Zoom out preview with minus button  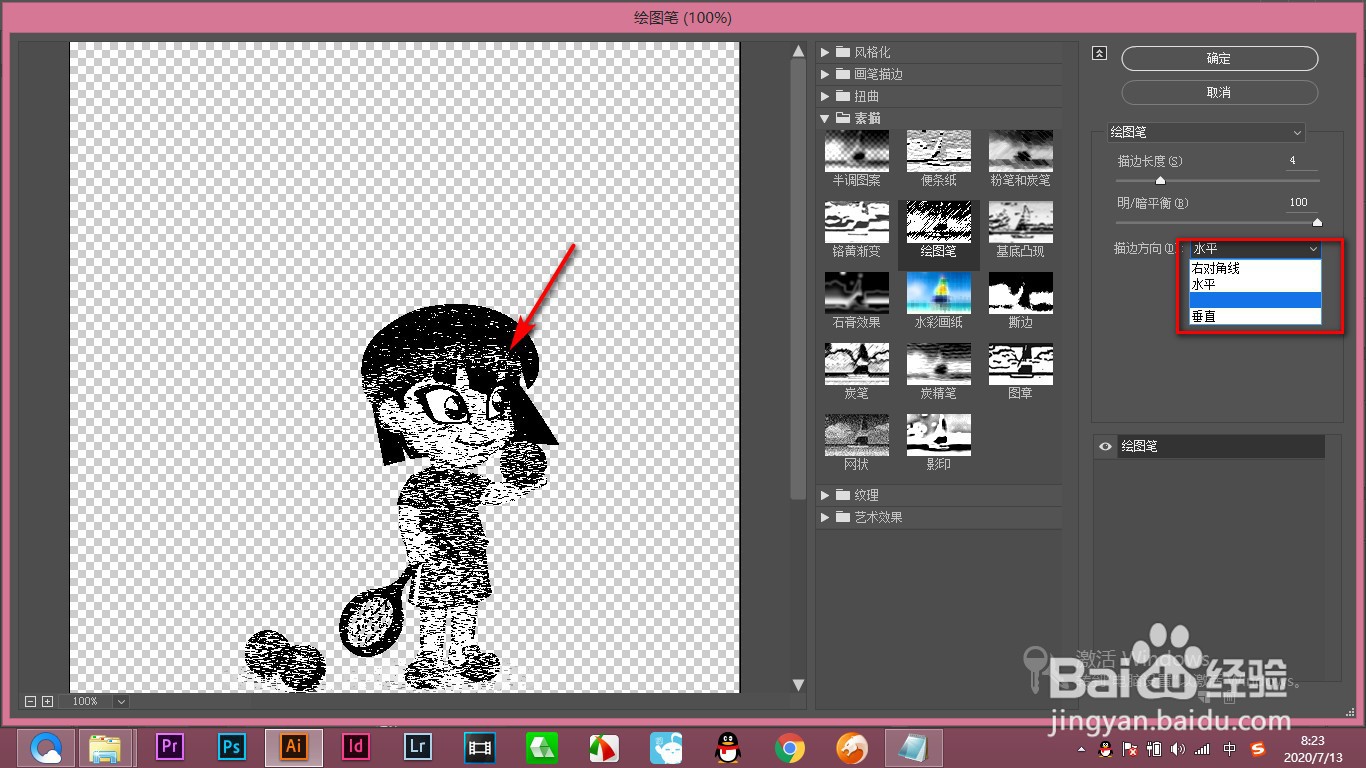[30, 702]
